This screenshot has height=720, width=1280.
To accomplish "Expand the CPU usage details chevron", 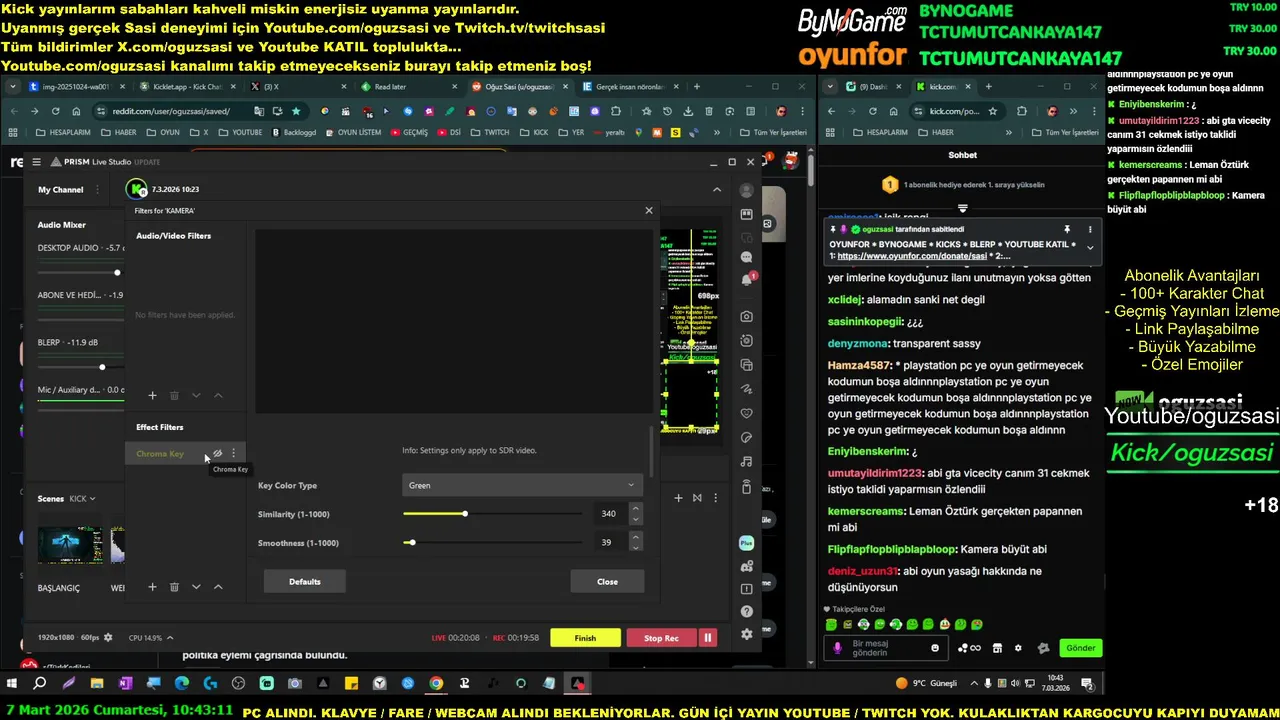I will 170,637.
